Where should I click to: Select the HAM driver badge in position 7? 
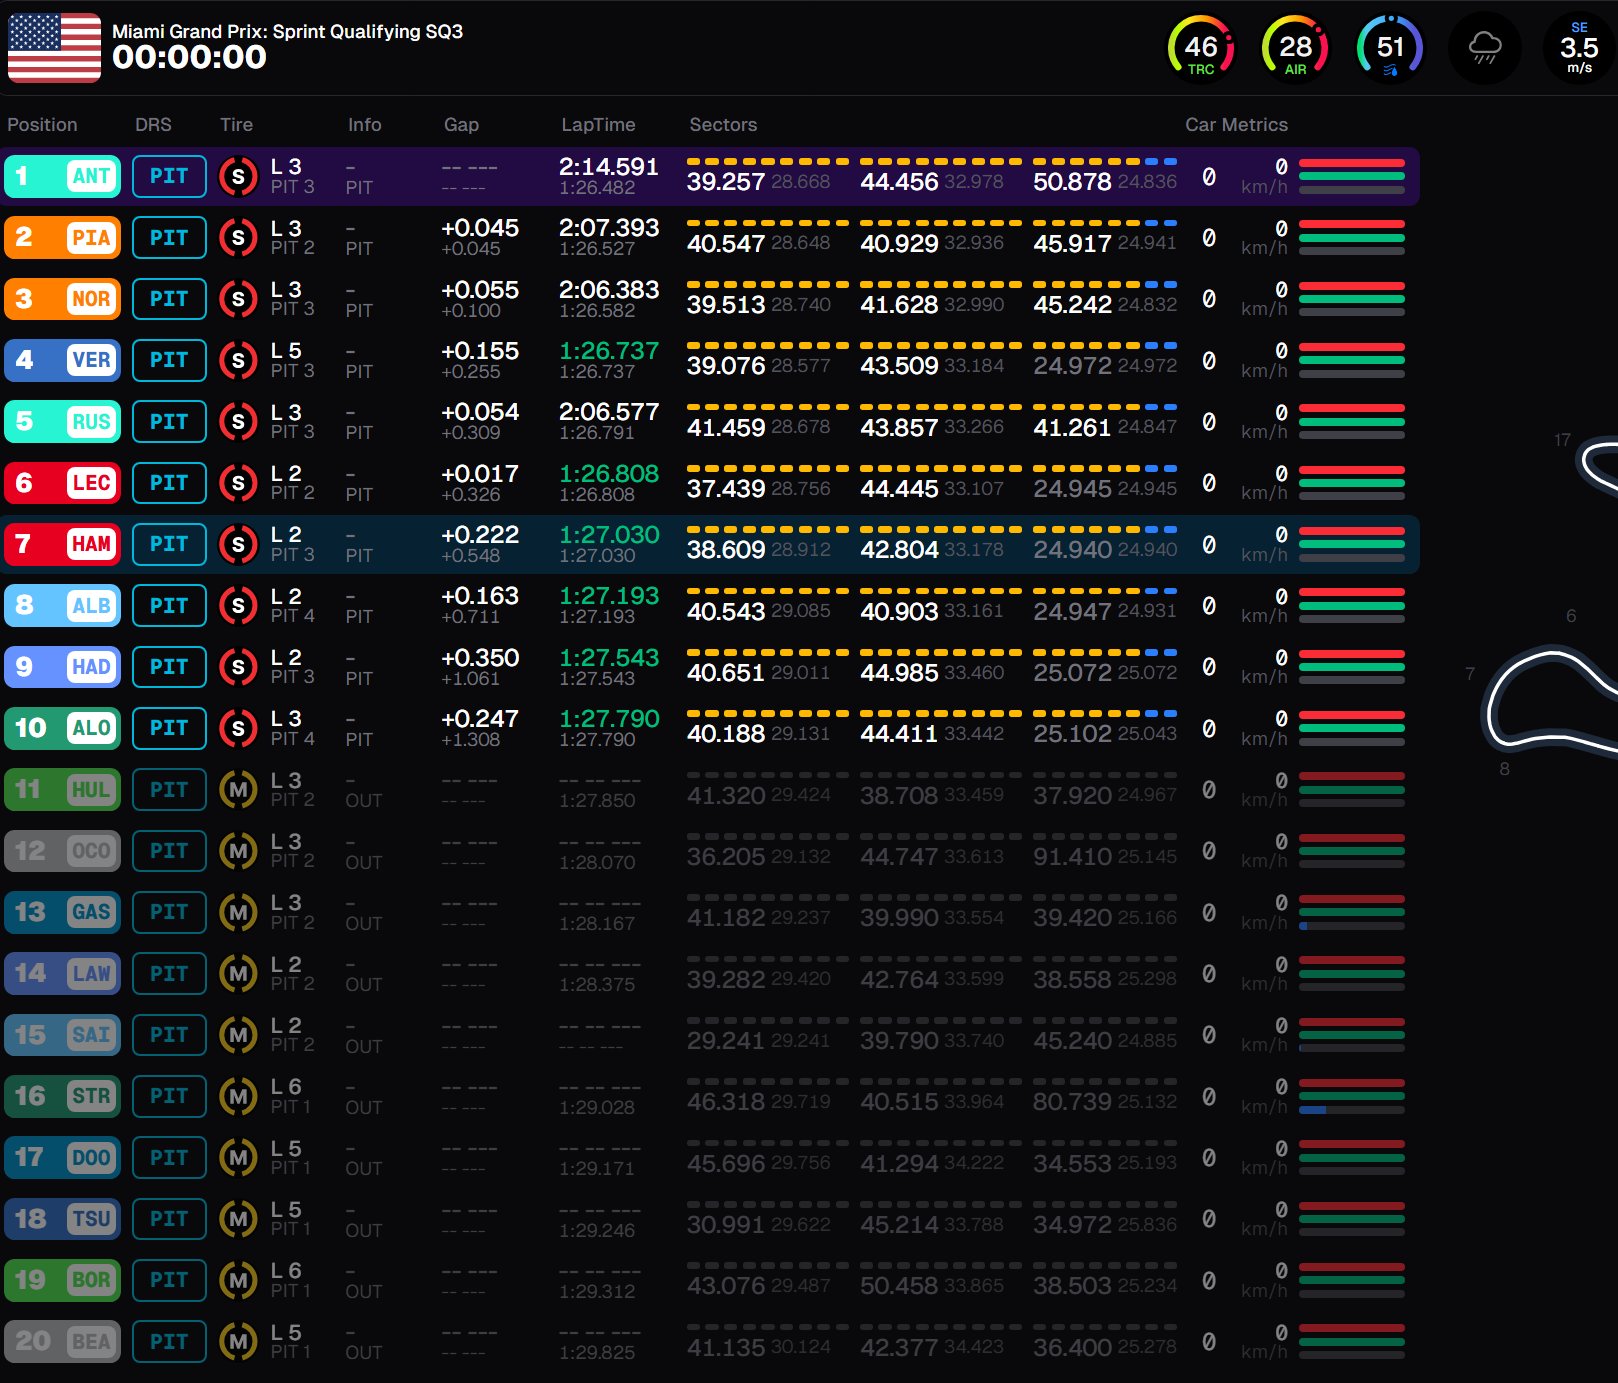point(62,544)
